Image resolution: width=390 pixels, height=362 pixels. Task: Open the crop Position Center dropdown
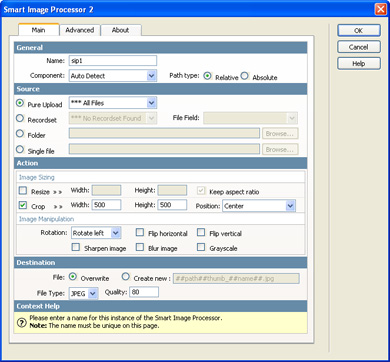259,206
